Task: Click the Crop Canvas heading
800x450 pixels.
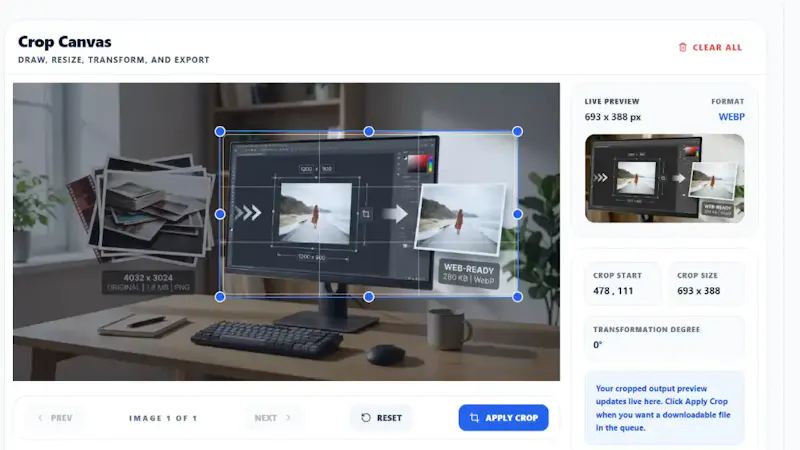Action: 65,42
